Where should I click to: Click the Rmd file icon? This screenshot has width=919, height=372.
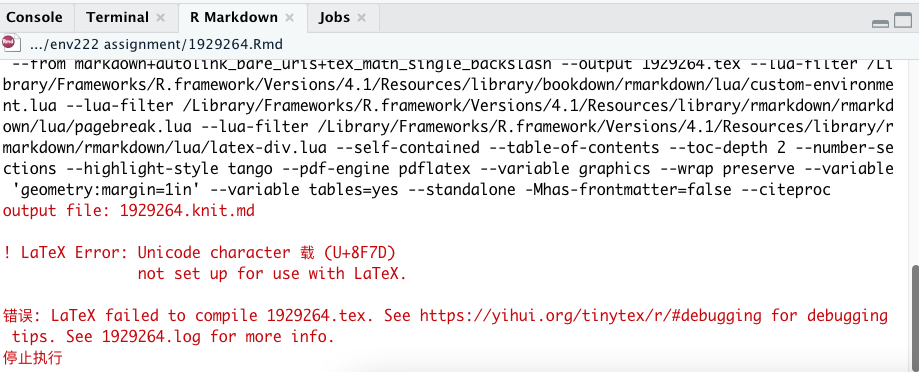(11, 44)
